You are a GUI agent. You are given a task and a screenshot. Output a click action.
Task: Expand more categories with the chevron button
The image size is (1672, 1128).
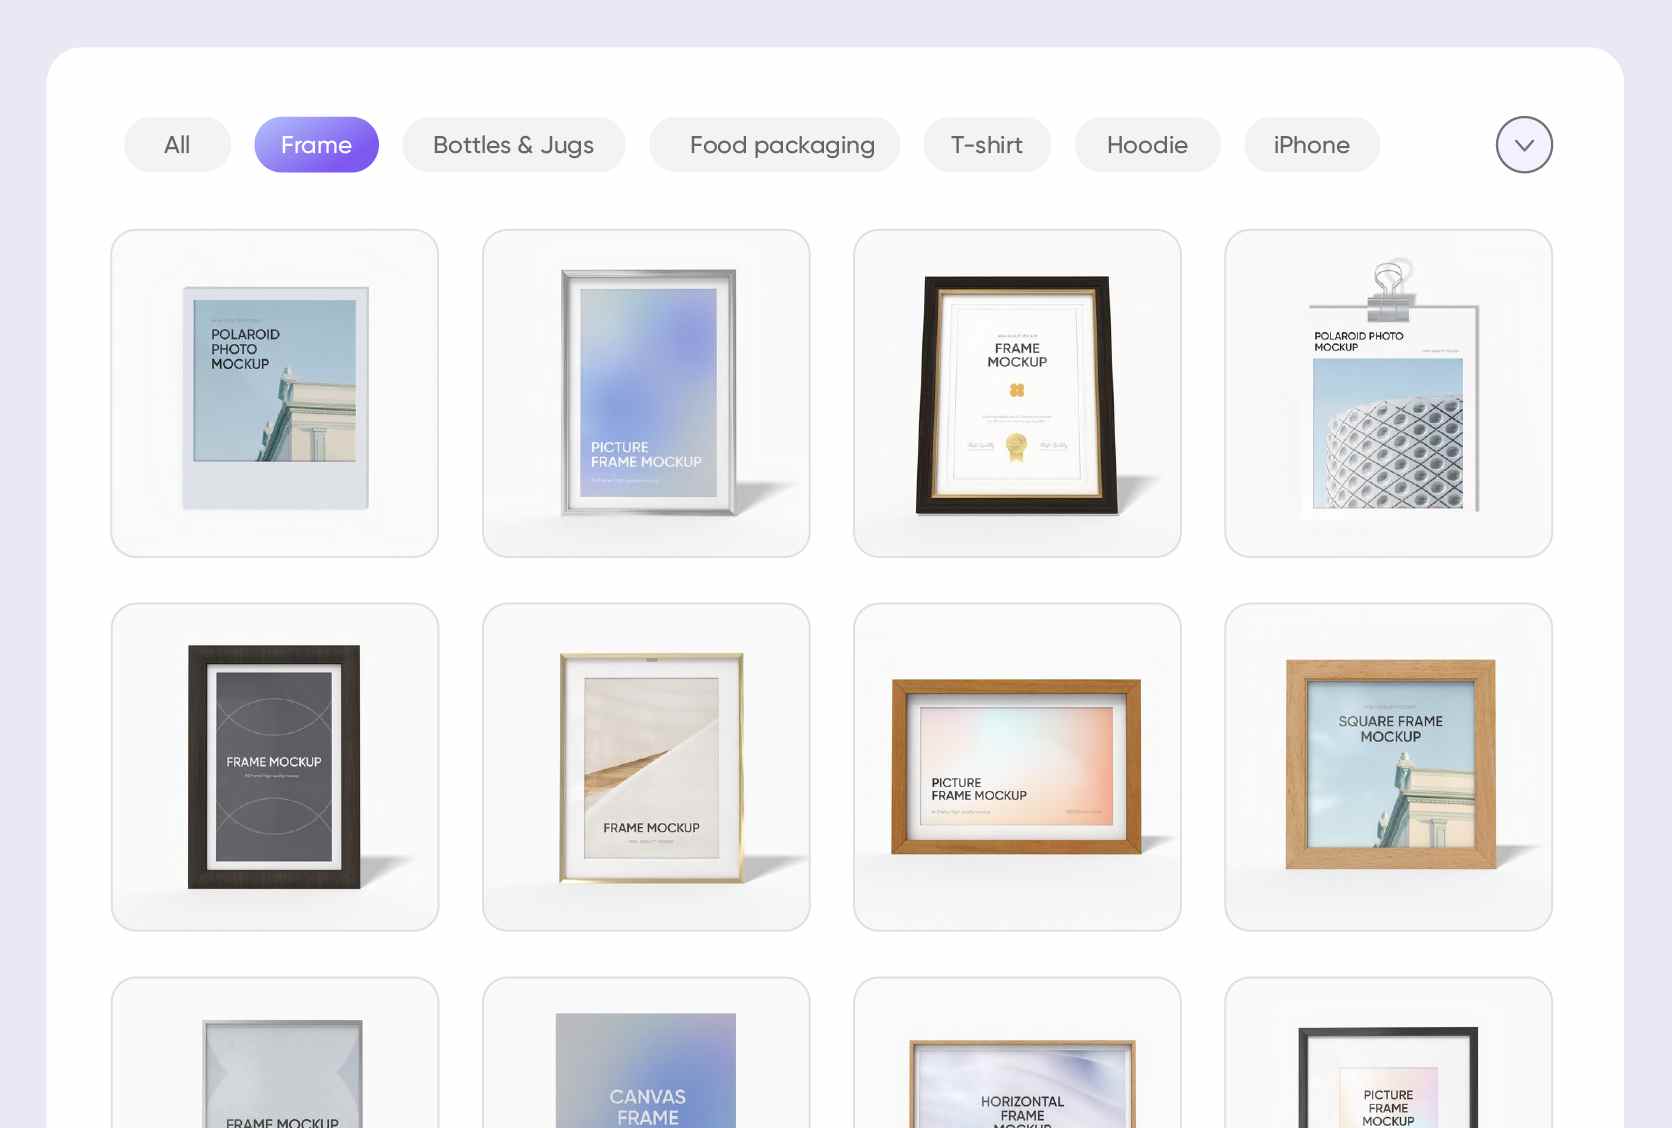click(x=1524, y=145)
